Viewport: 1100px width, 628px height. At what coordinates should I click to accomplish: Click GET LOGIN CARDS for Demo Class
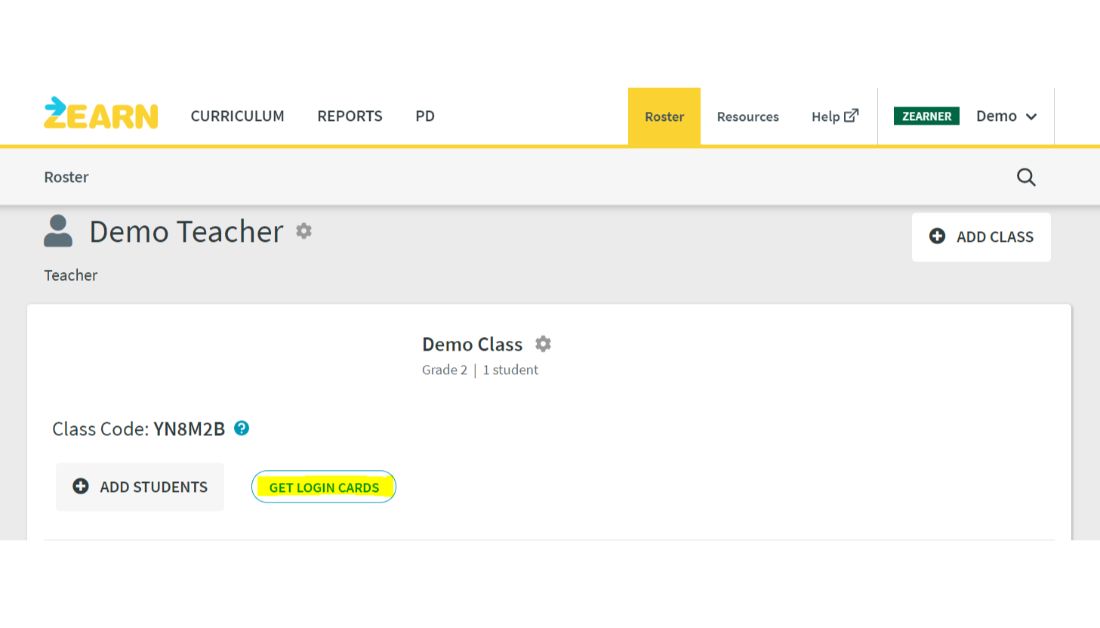pyautogui.click(x=323, y=487)
